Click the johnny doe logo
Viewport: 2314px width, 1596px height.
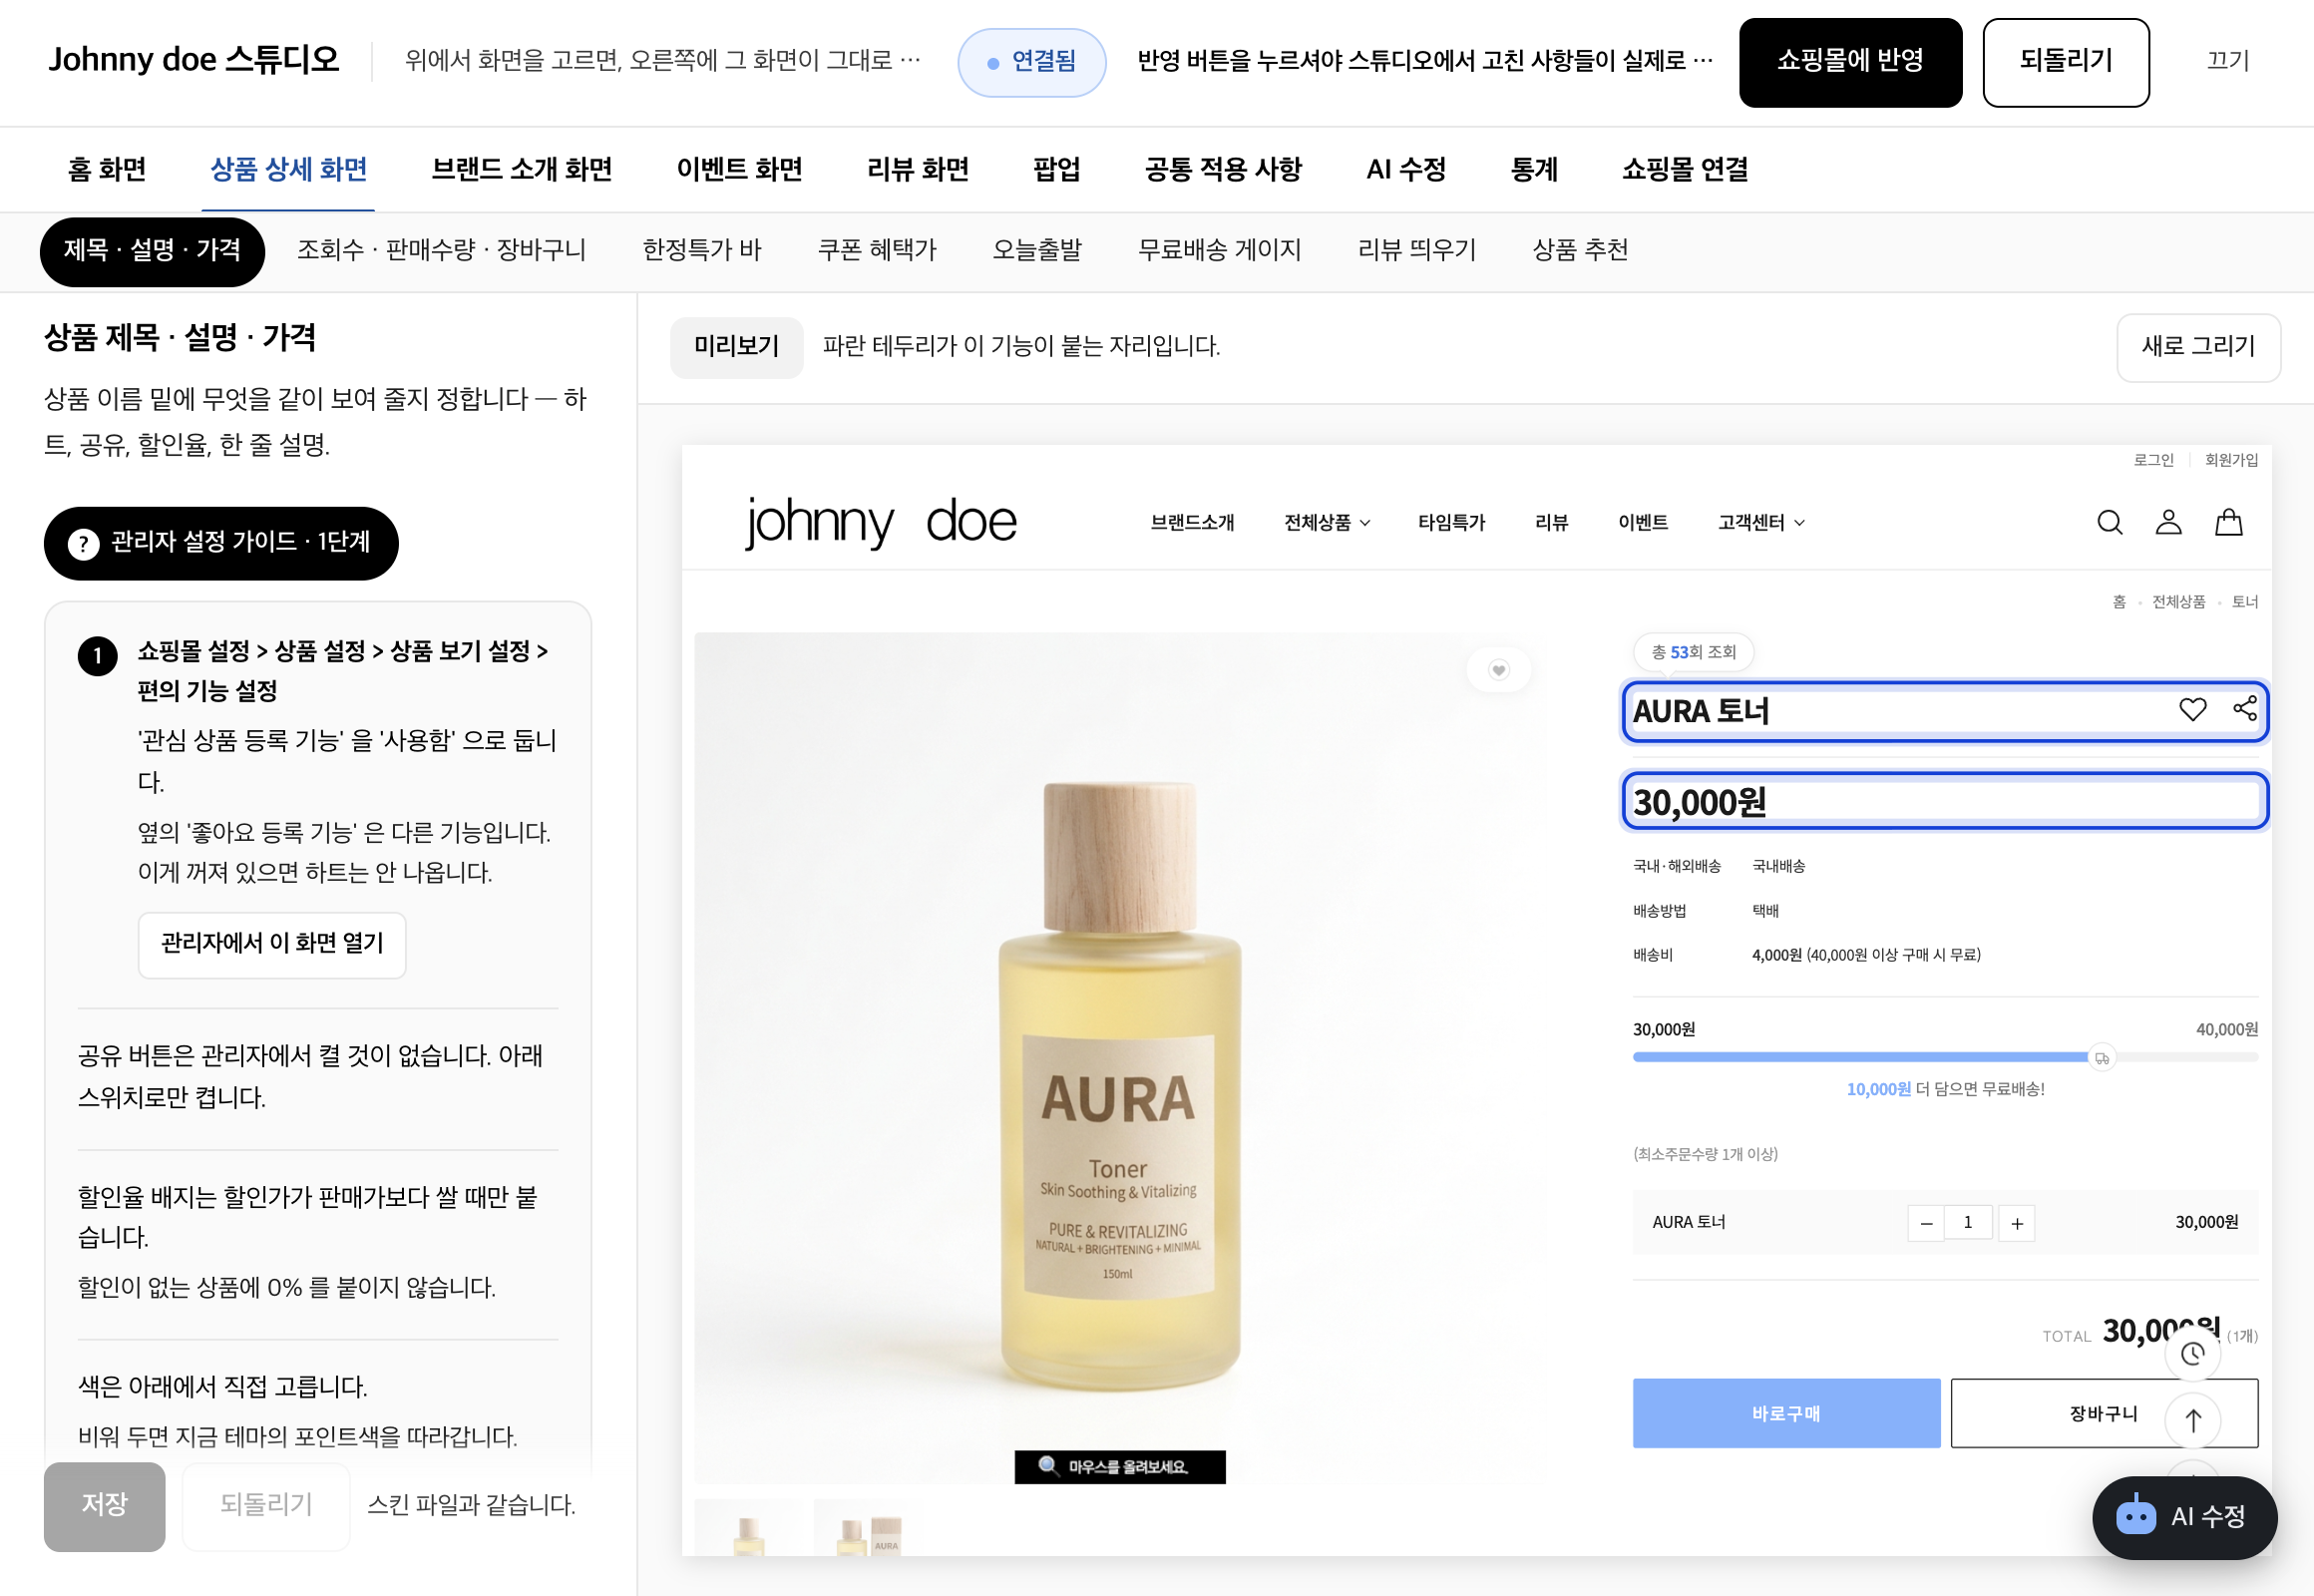pos(881,522)
